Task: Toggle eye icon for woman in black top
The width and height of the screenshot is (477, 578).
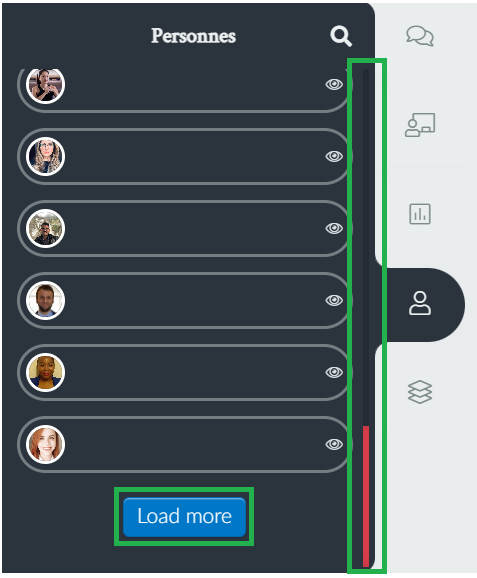Action: coord(334,84)
